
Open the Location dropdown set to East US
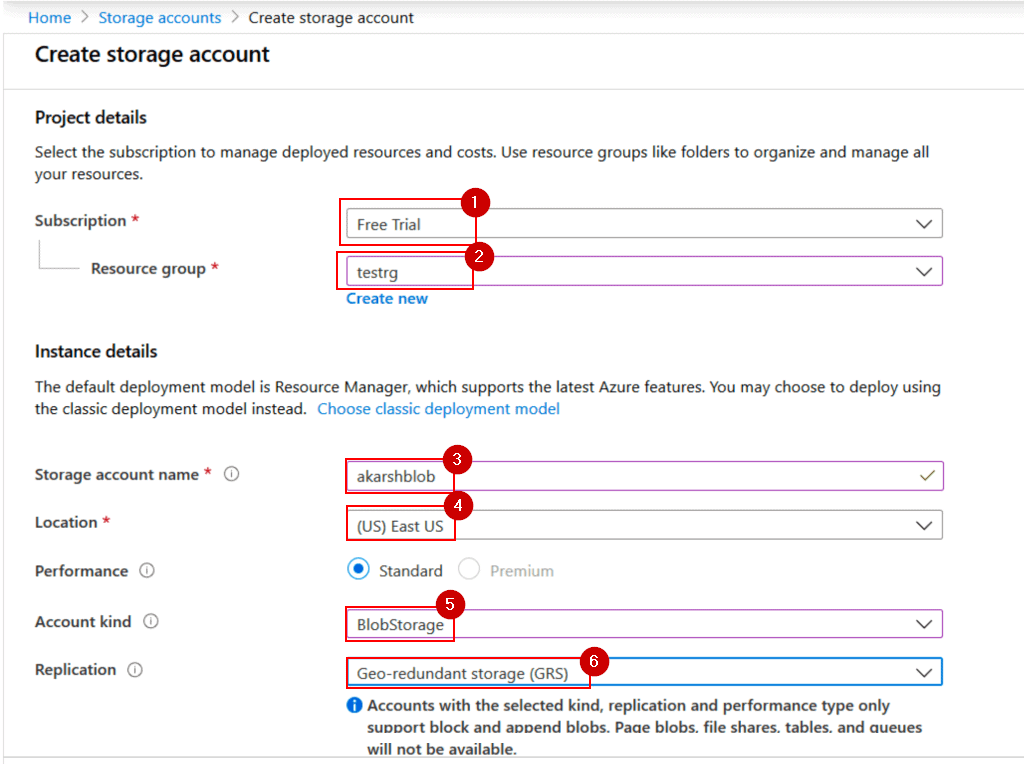(642, 526)
